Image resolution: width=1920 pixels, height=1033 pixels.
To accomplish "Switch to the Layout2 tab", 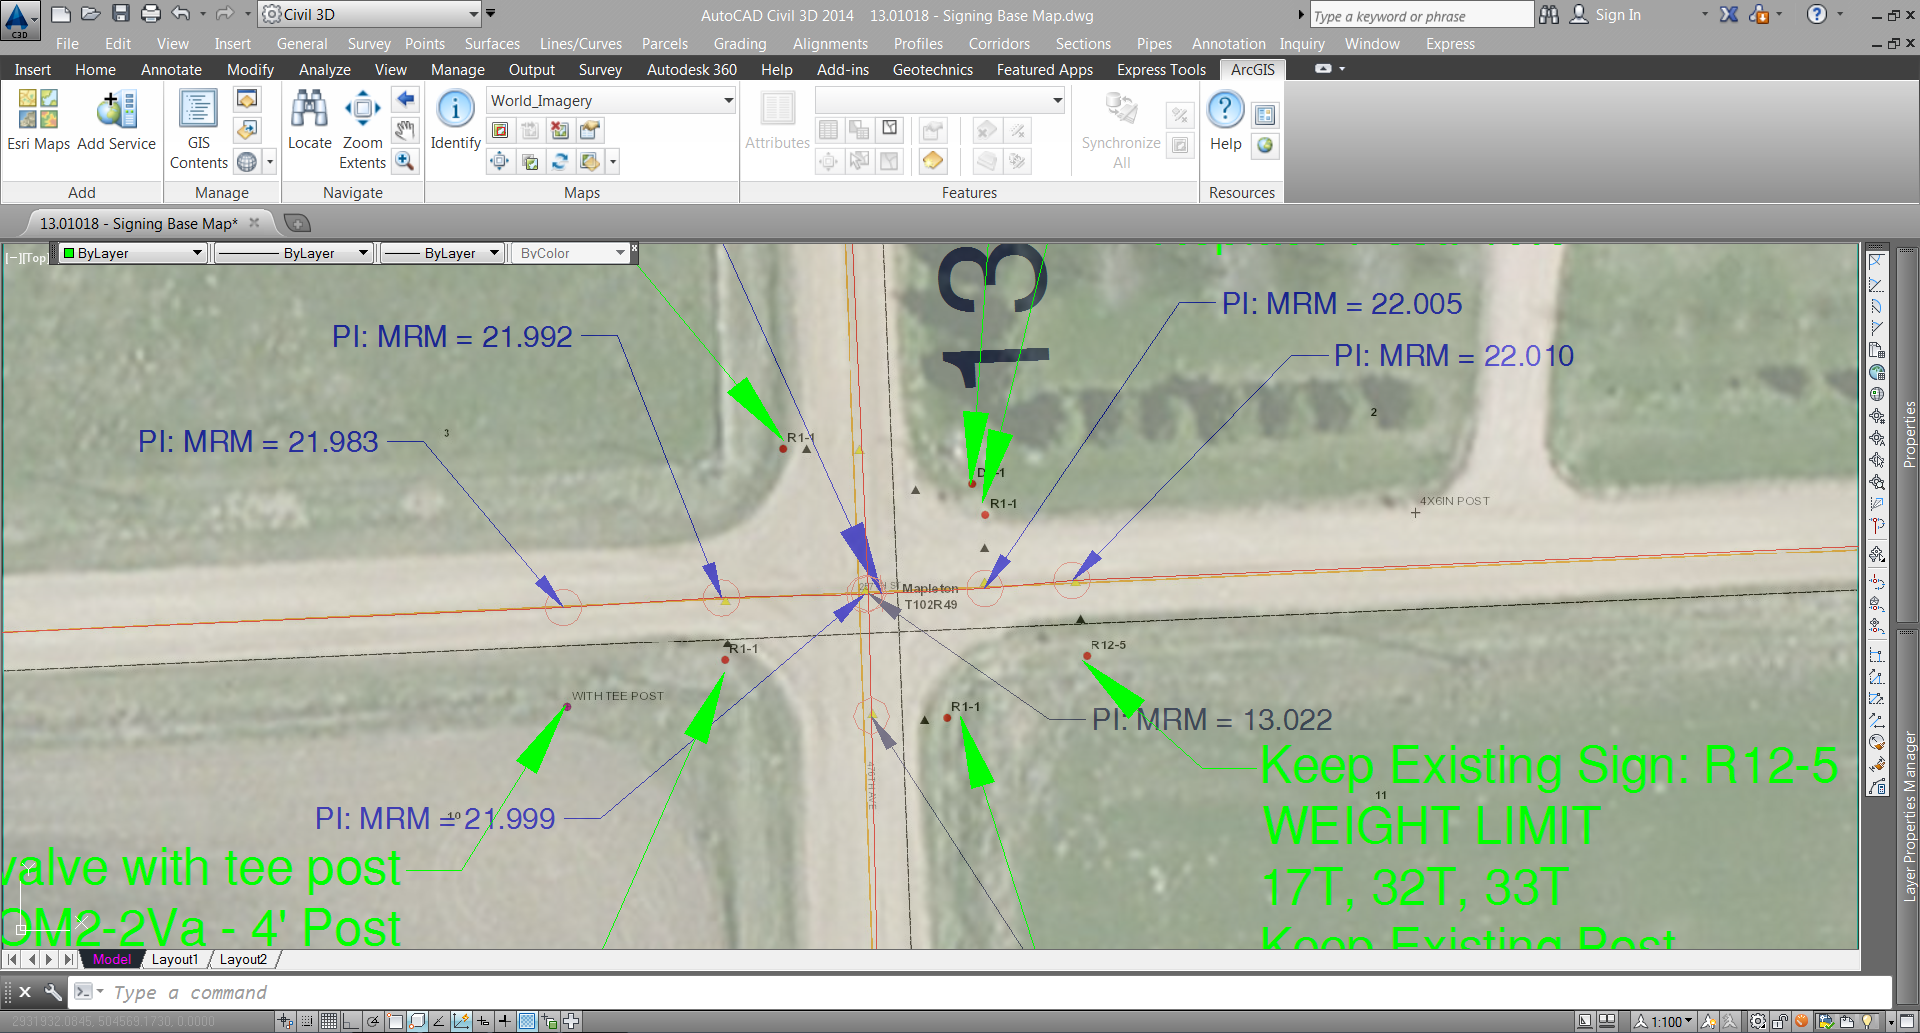I will pos(243,959).
